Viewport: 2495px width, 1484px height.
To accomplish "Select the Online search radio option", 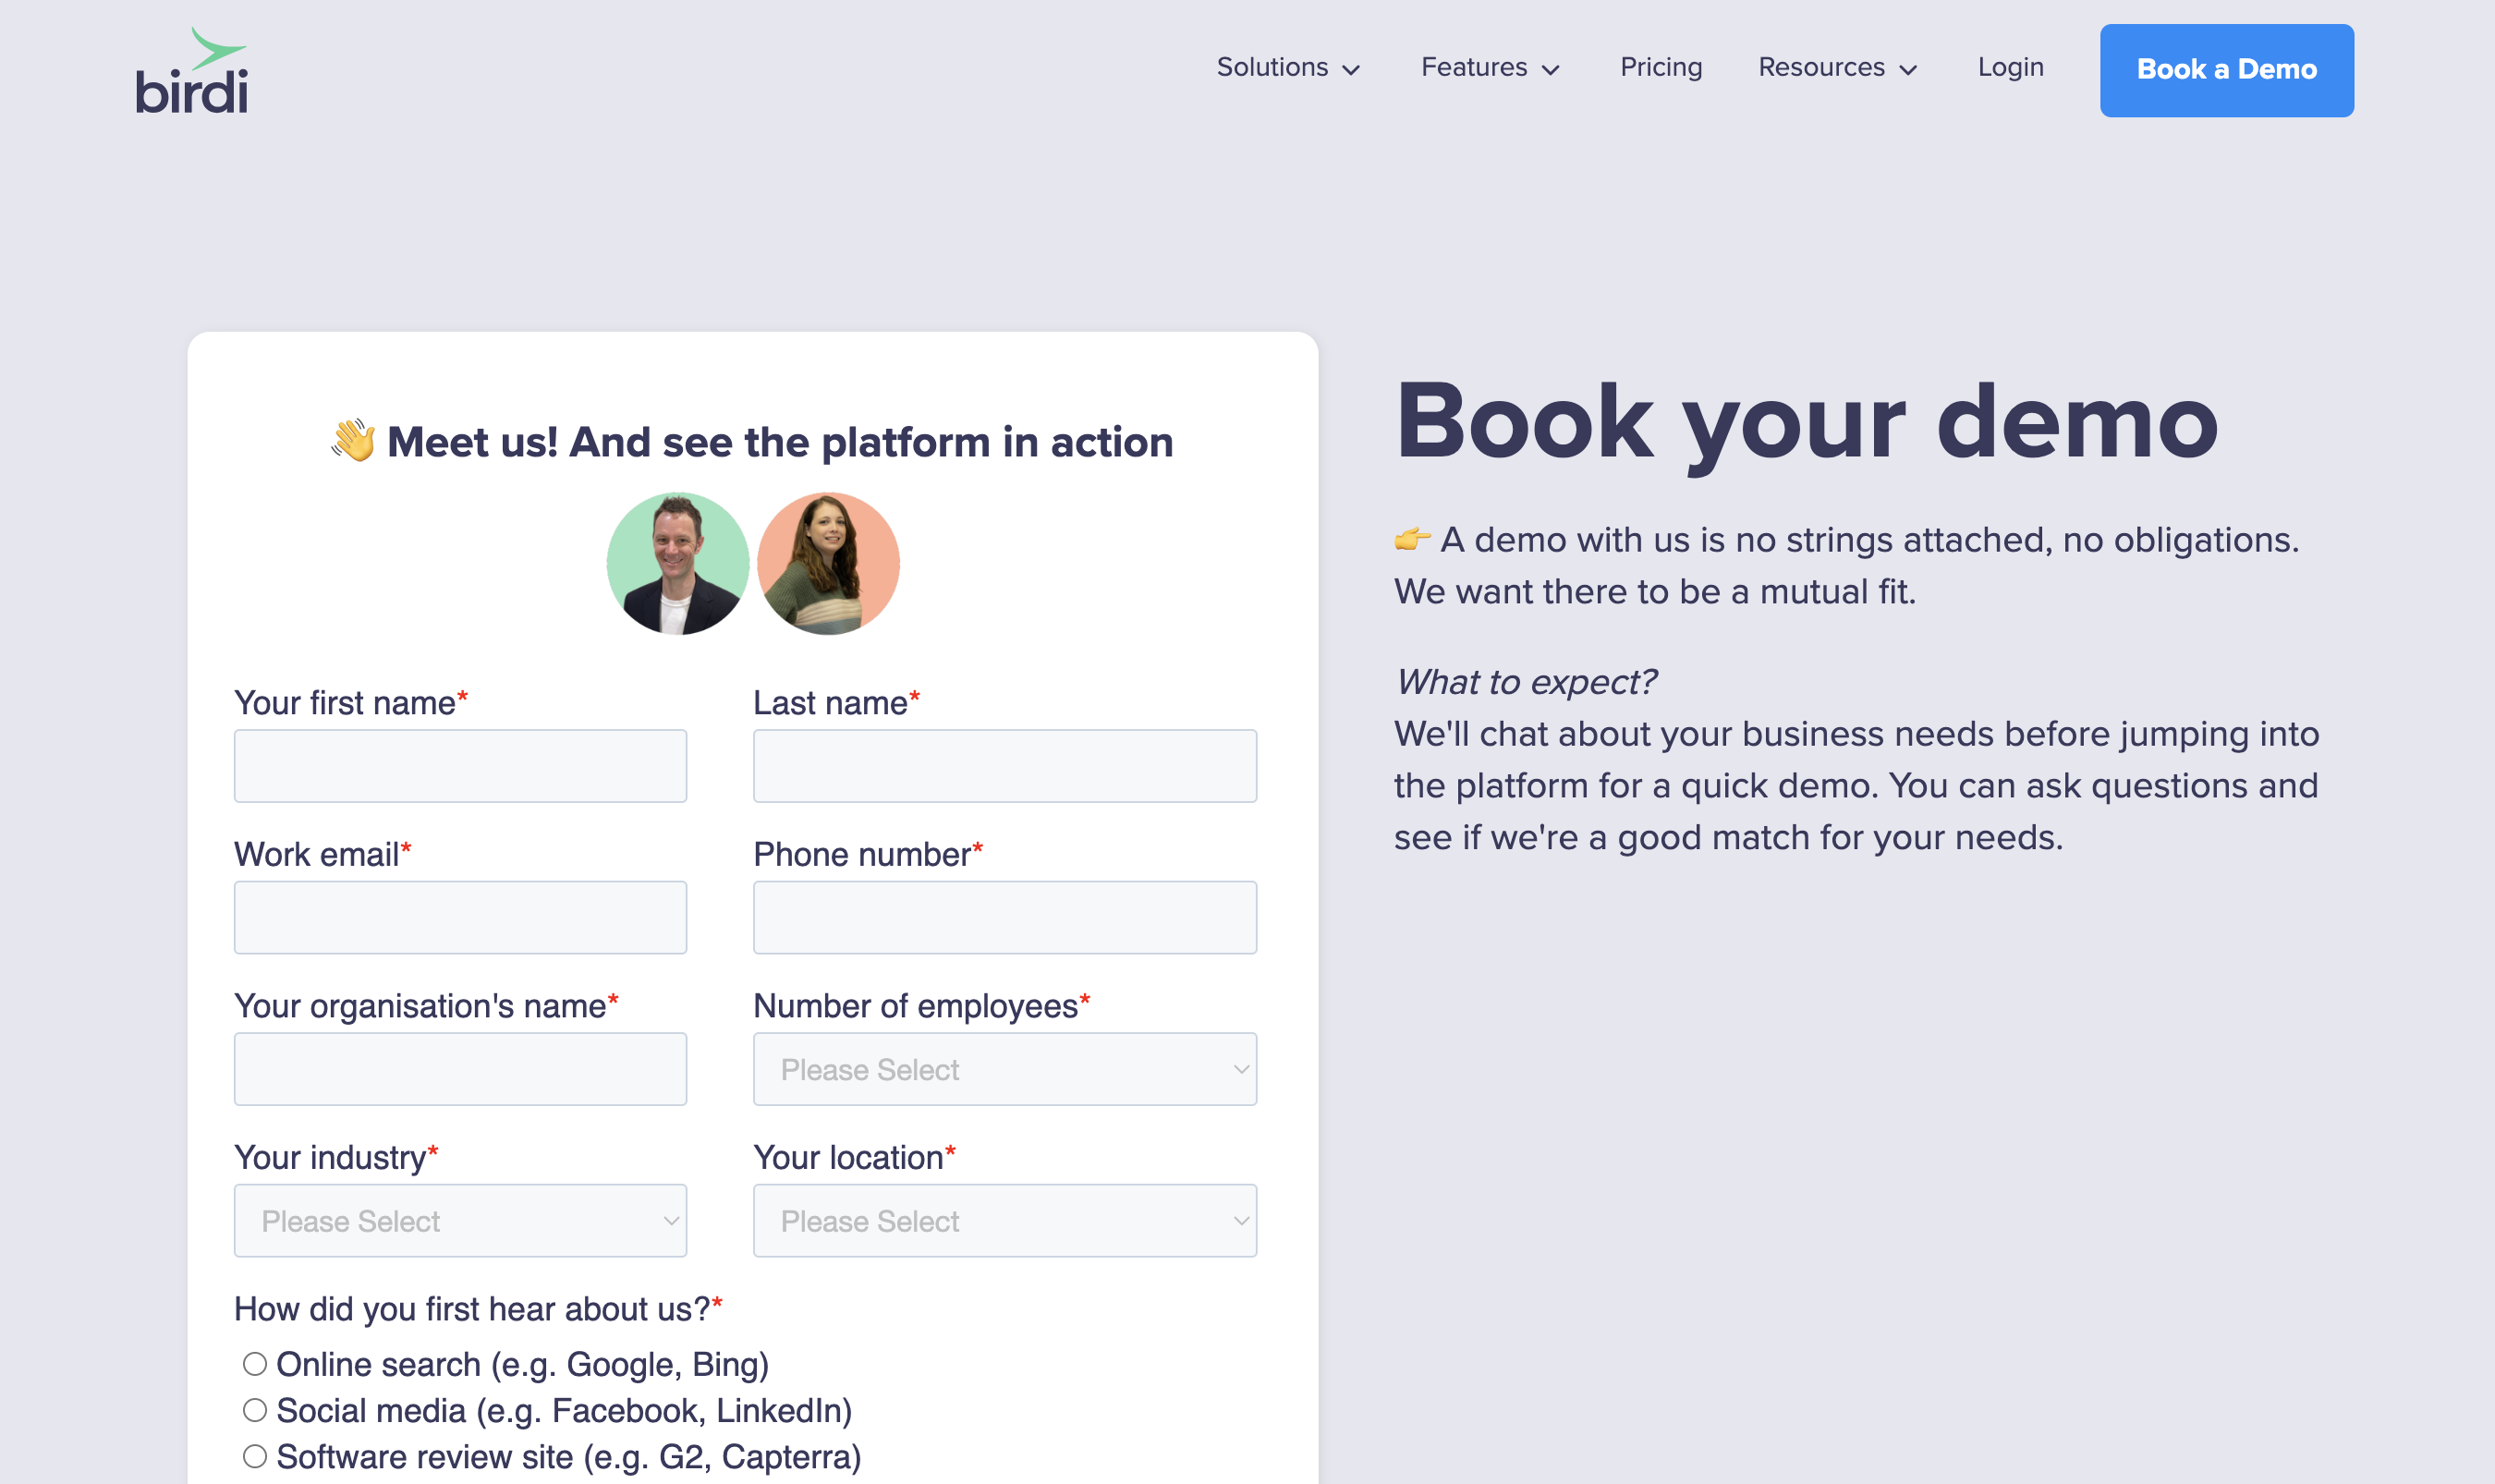I will pyautogui.click(x=253, y=1362).
